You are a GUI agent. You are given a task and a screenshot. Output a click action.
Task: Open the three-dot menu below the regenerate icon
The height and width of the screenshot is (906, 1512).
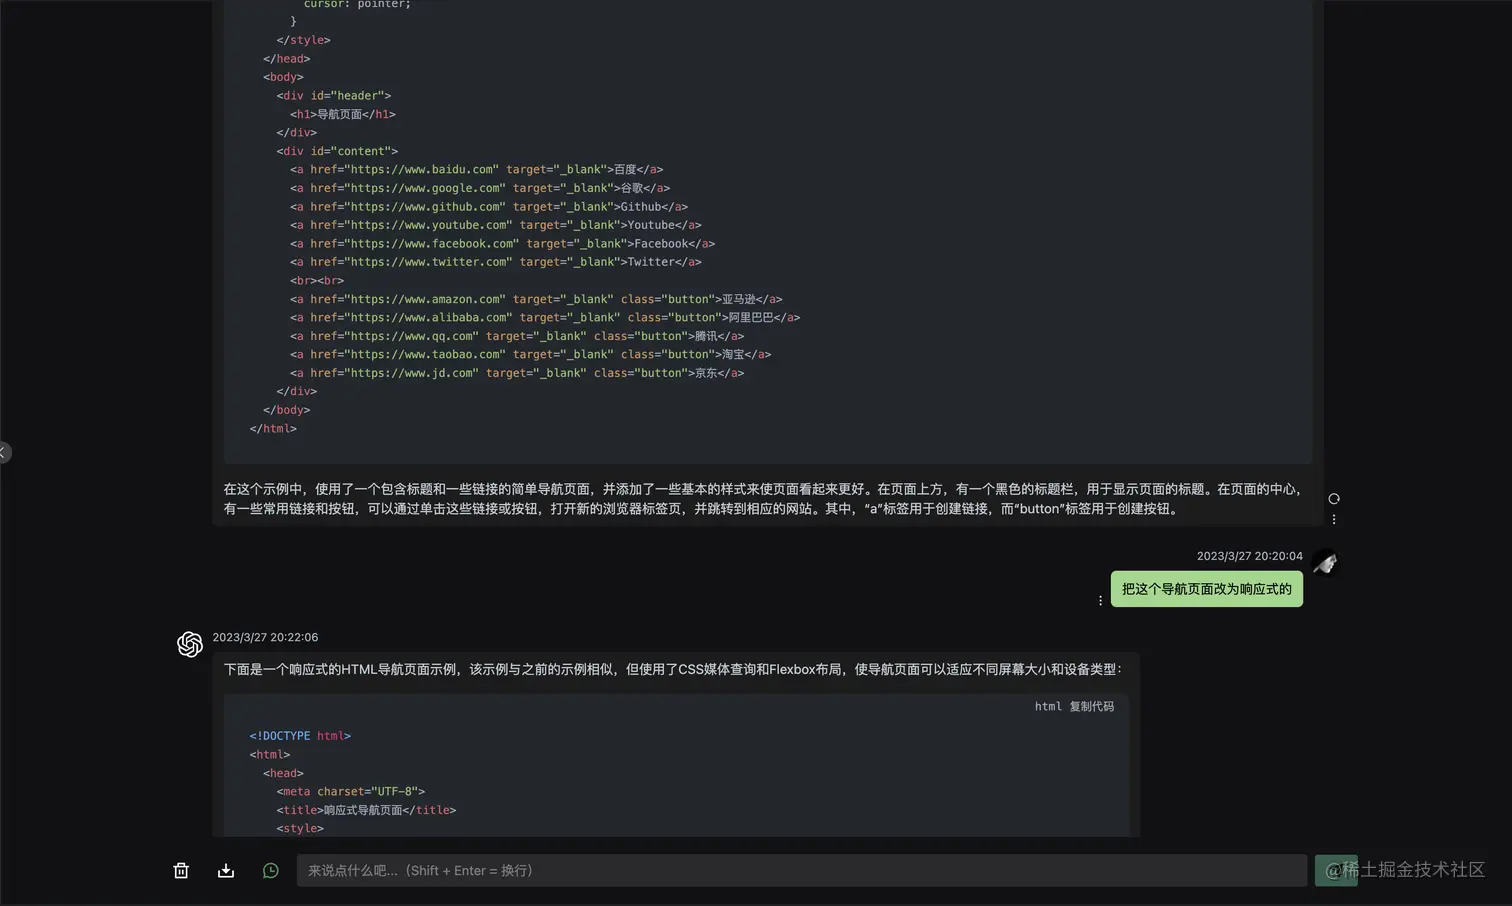coord(1334,519)
